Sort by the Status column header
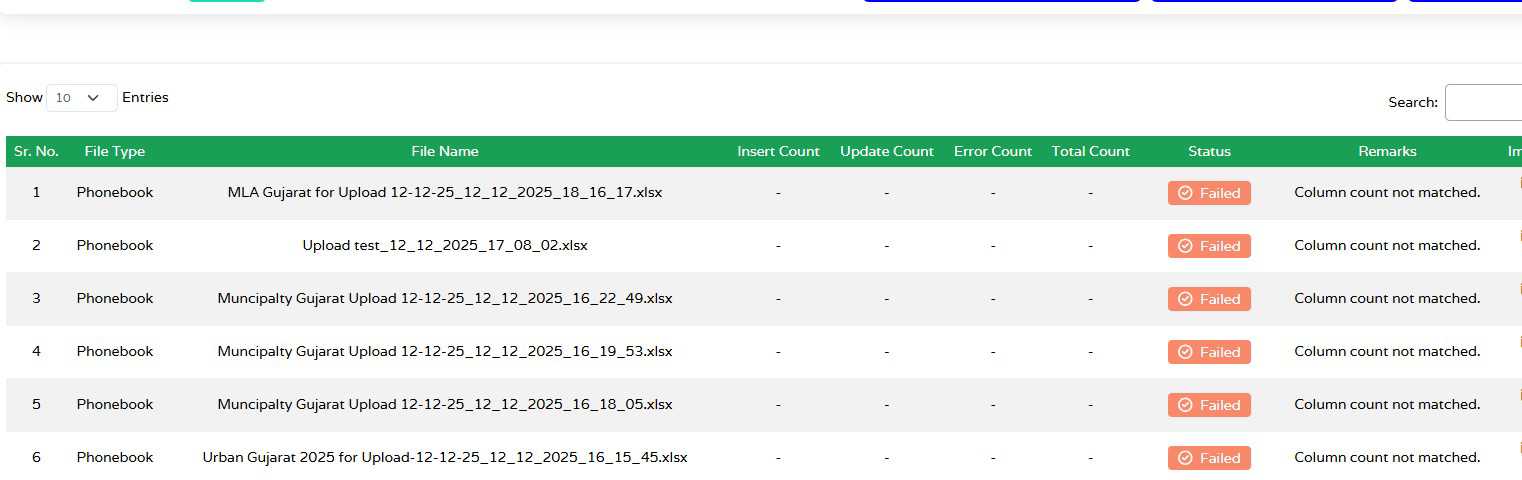This screenshot has height=480, width=1522. [x=1209, y=152]
